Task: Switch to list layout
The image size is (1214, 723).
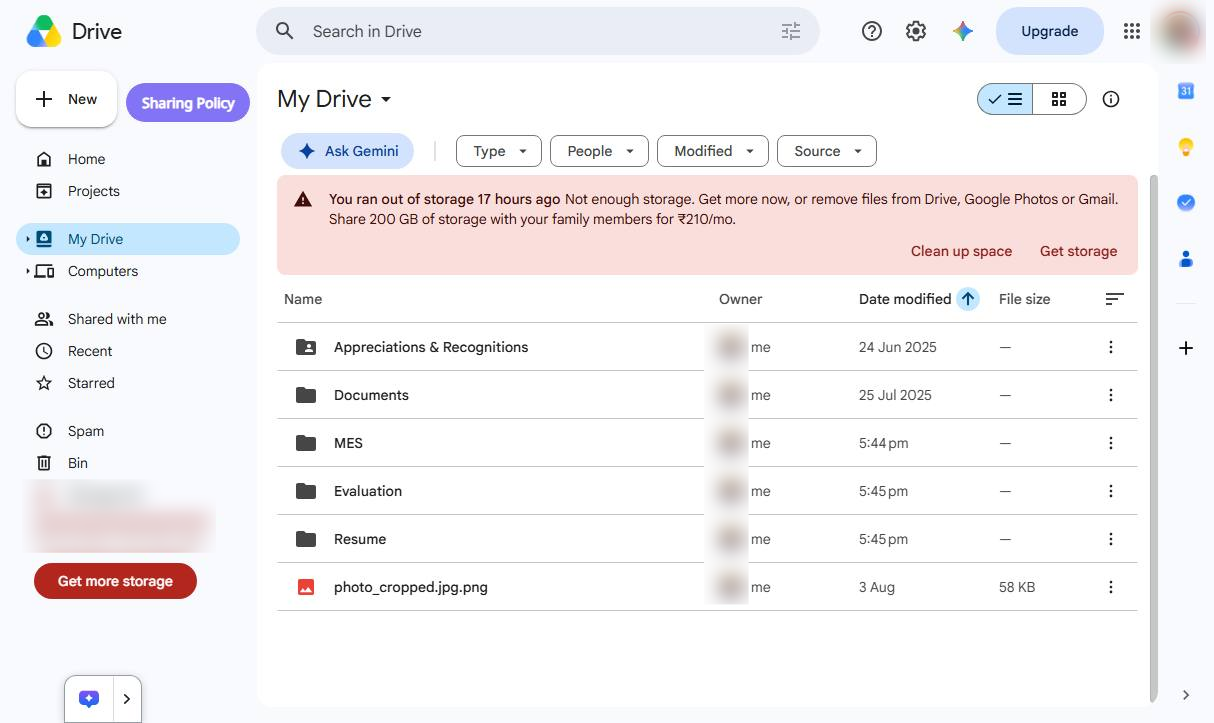Action: click(x=1005, y=99)
